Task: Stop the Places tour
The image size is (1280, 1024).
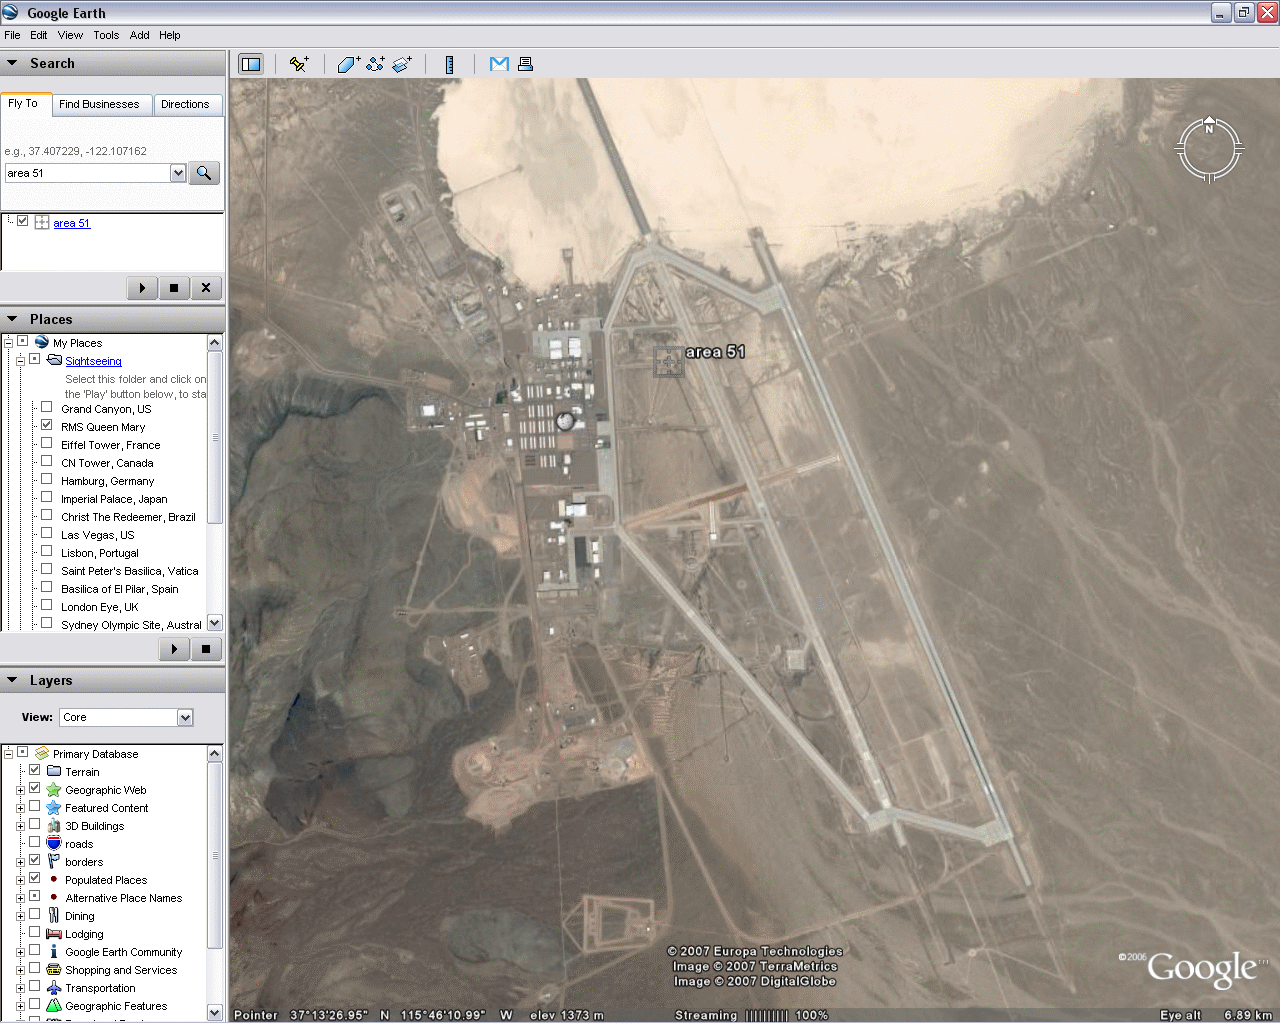Action: 206,649
